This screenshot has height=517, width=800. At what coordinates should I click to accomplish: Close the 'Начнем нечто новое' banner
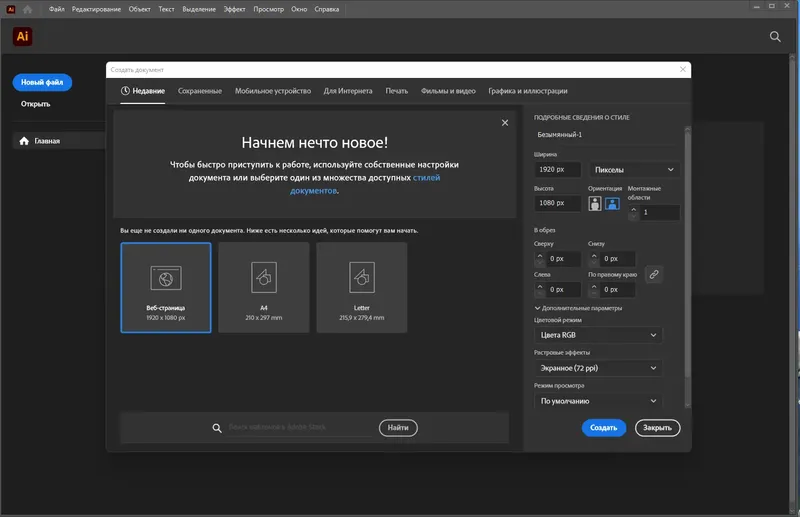coord(505,122)
